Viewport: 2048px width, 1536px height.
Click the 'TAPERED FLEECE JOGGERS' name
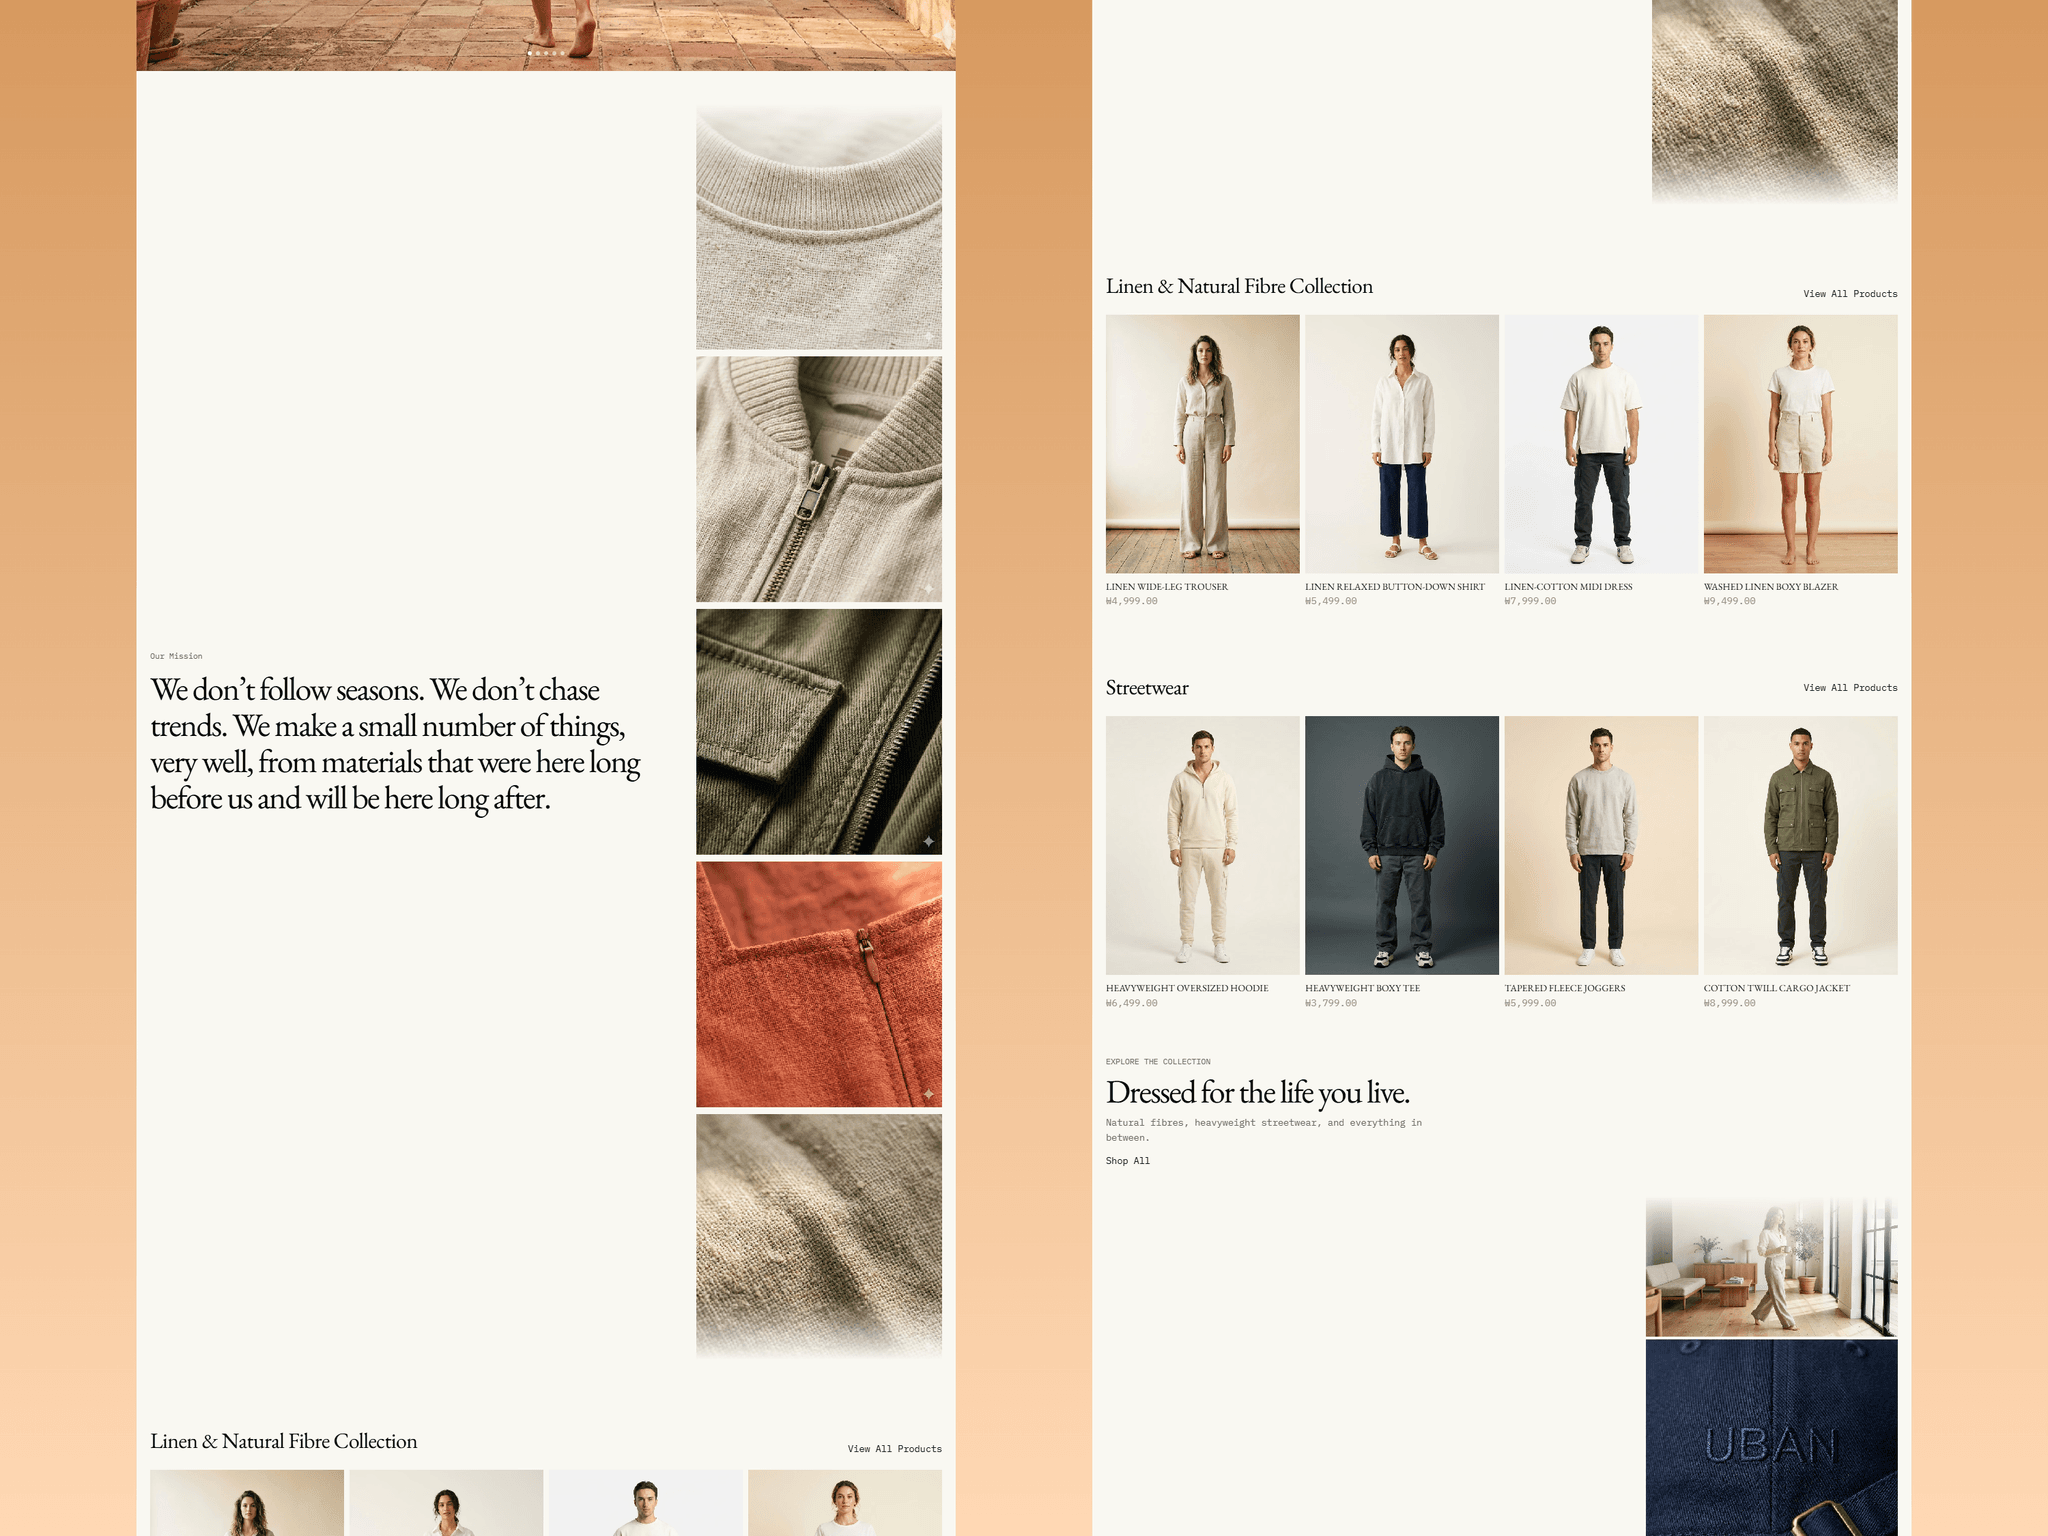click(1564, 988)
